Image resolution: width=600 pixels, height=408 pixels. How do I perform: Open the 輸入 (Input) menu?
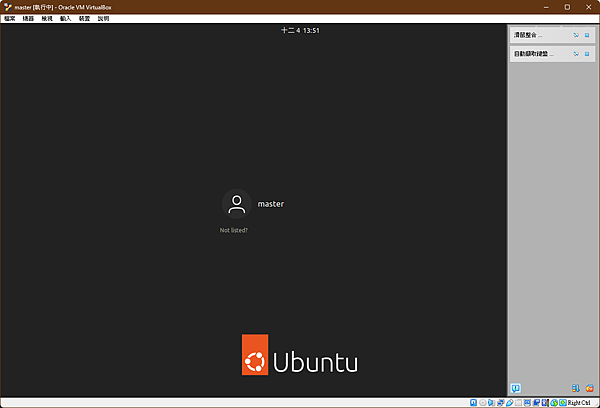point(65,18)
